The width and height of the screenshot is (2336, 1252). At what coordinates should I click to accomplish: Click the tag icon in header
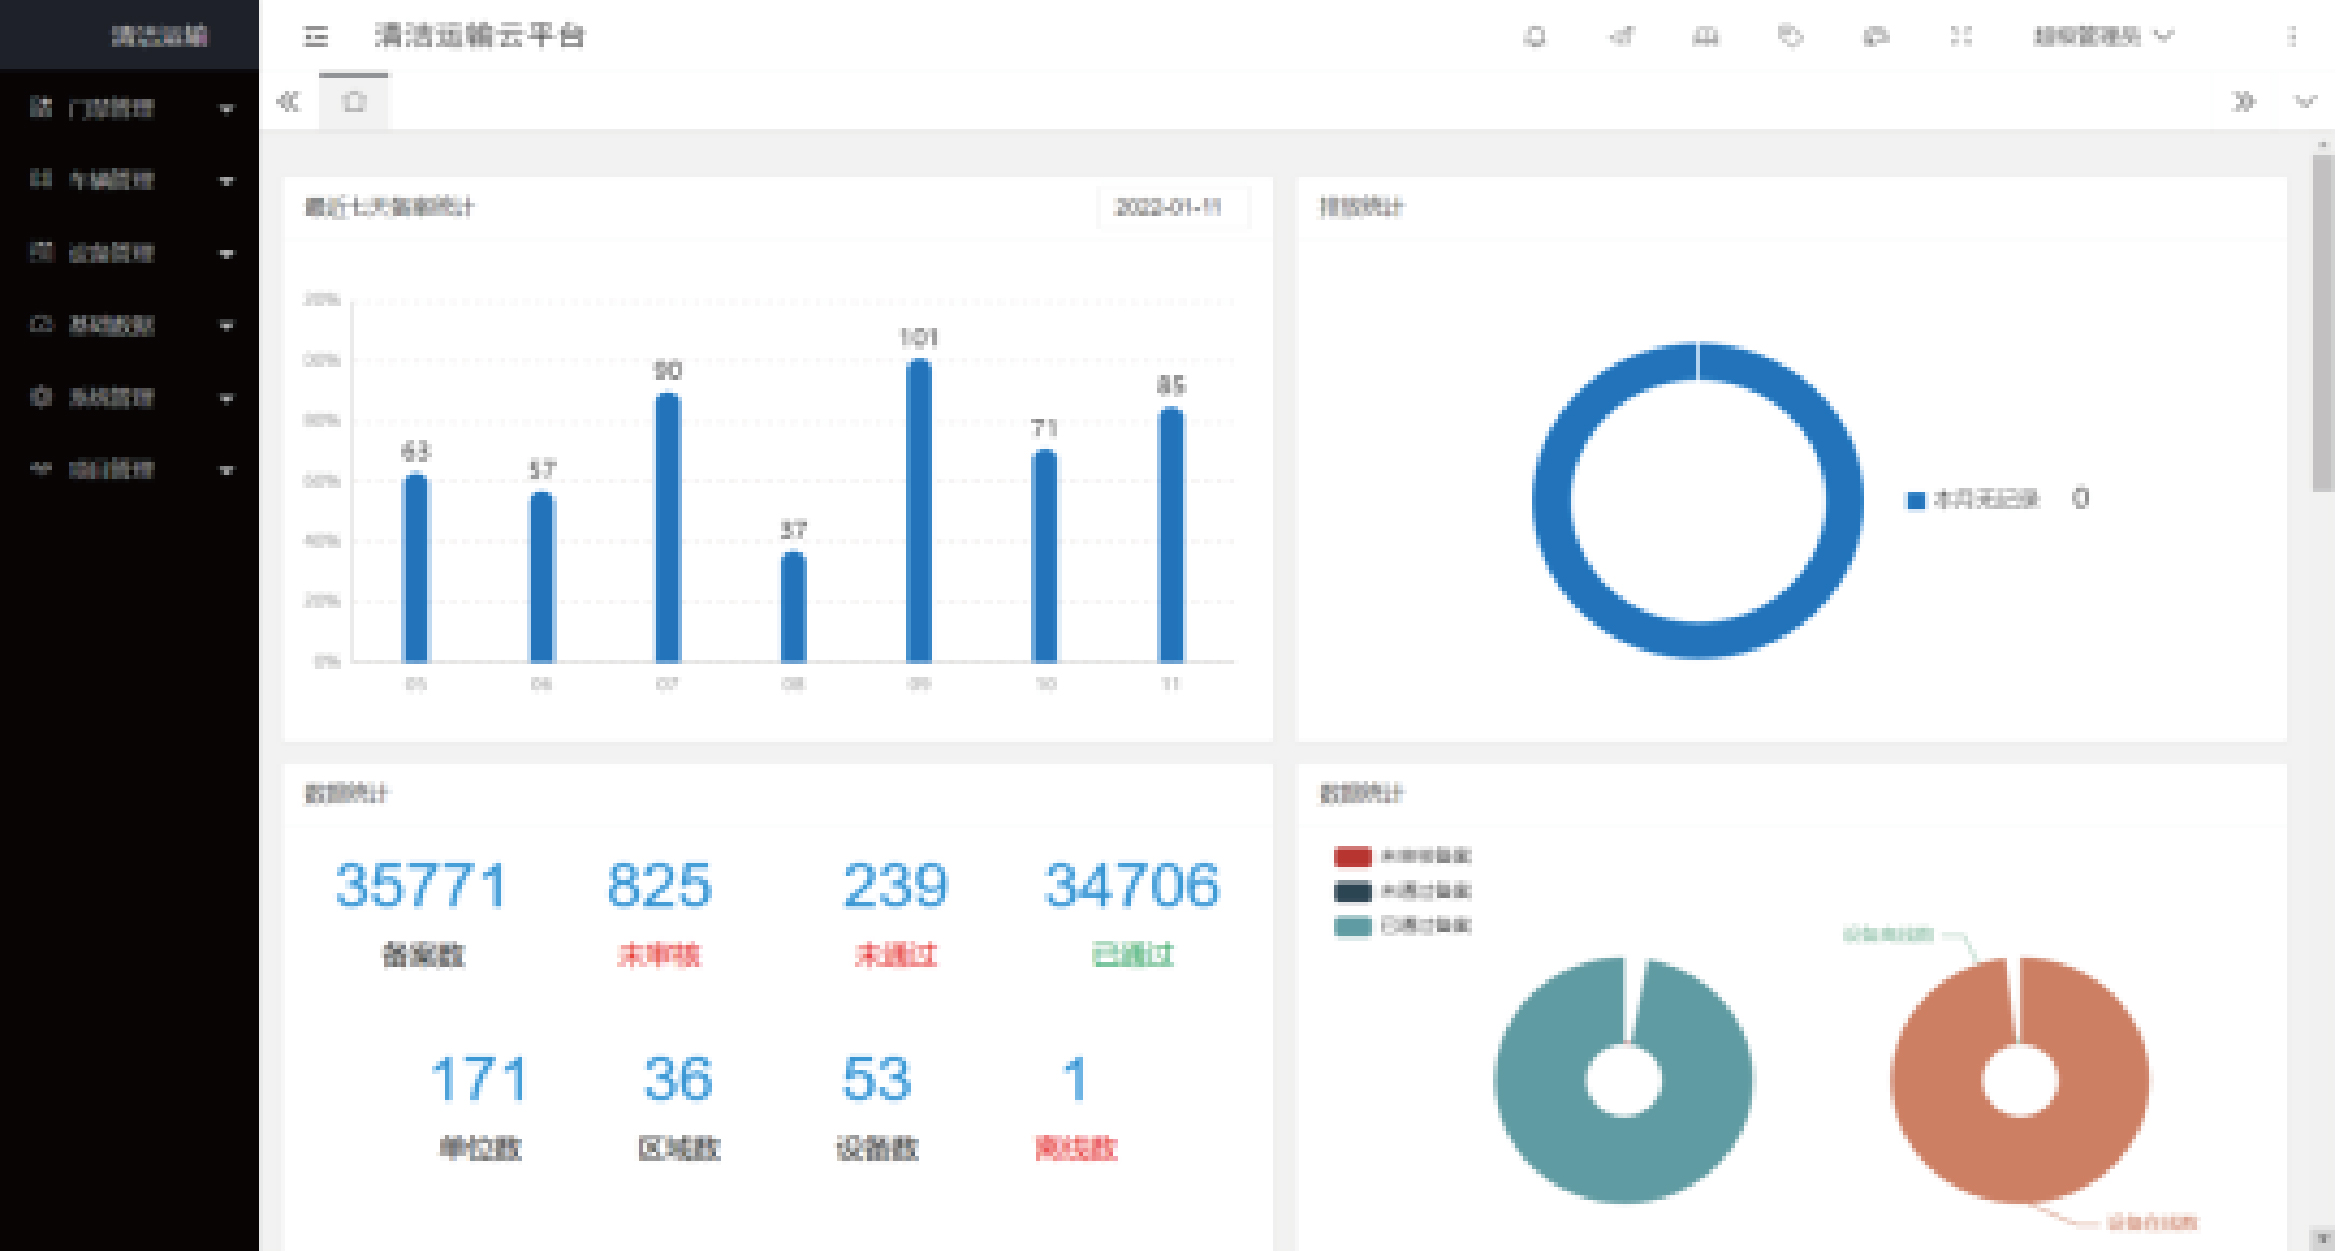point(1790,37)
